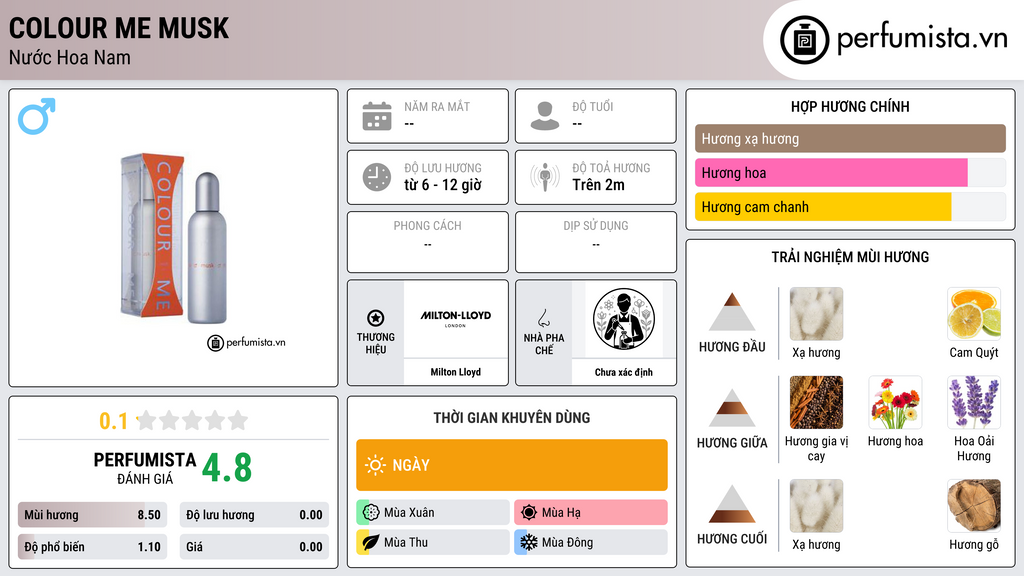Click the 'từ 6 - 12 giờ' longevity value

(x=443, y=185)
